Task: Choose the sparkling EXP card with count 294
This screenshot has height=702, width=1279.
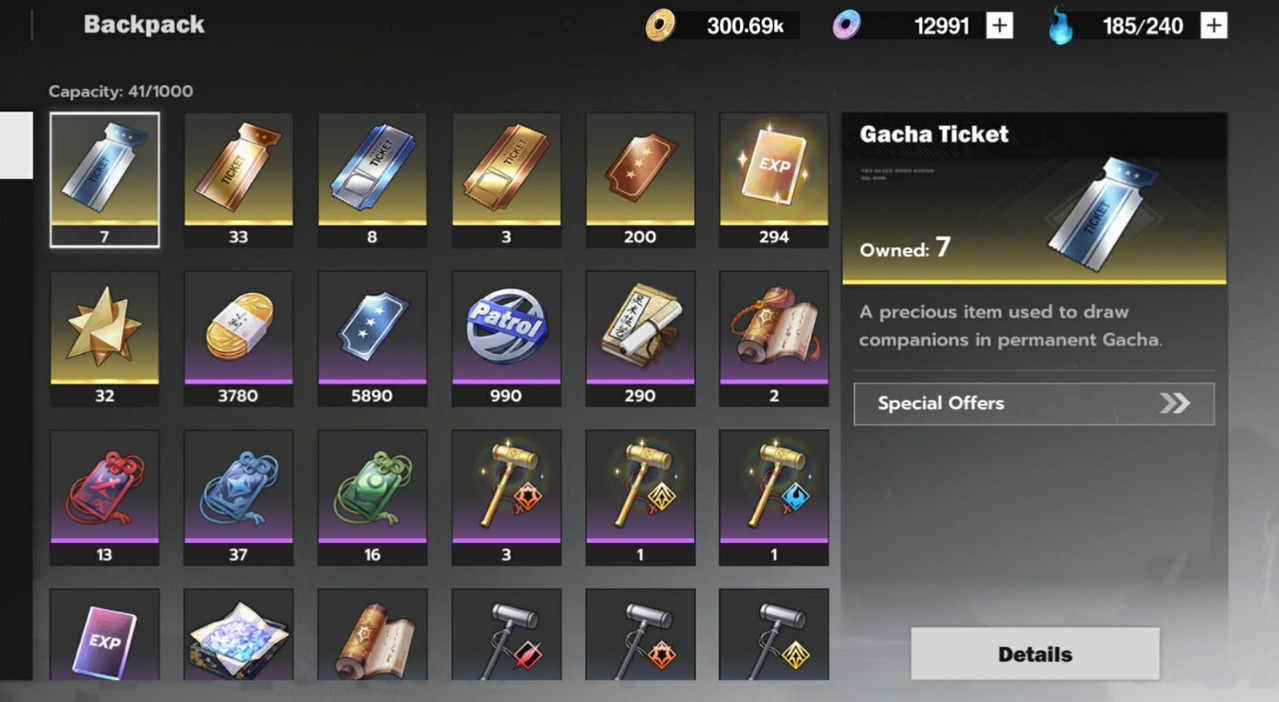Action: click(x=774, y=180)
